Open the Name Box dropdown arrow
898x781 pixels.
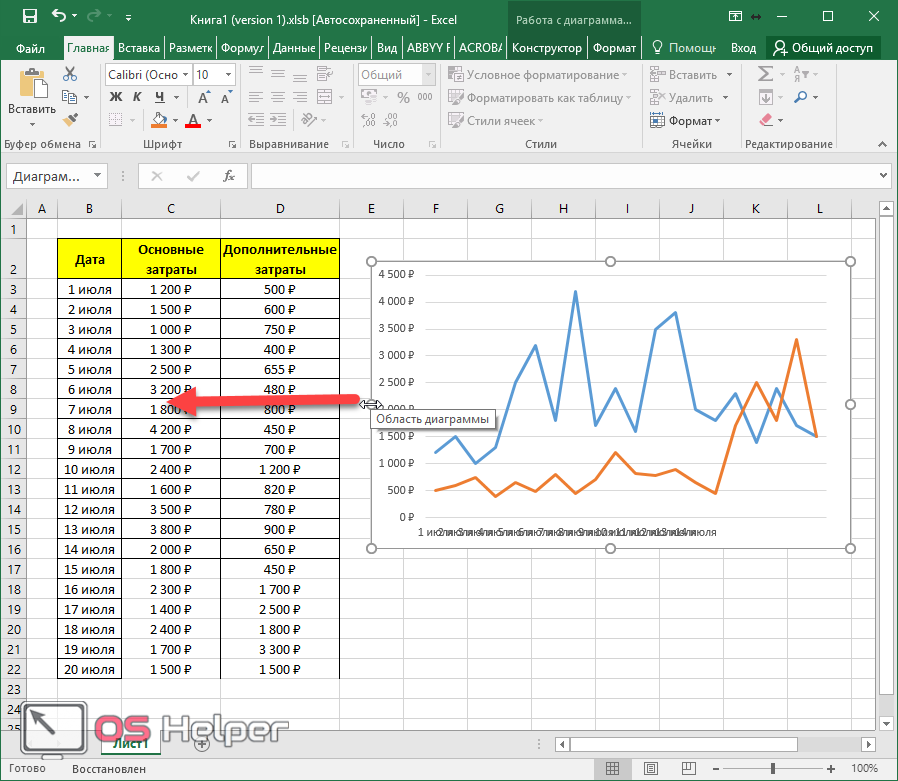[97, 176]
